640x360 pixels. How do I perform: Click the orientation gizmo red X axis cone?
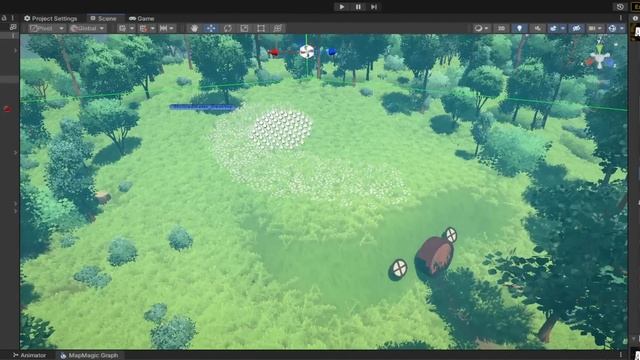tap(589, 62)
